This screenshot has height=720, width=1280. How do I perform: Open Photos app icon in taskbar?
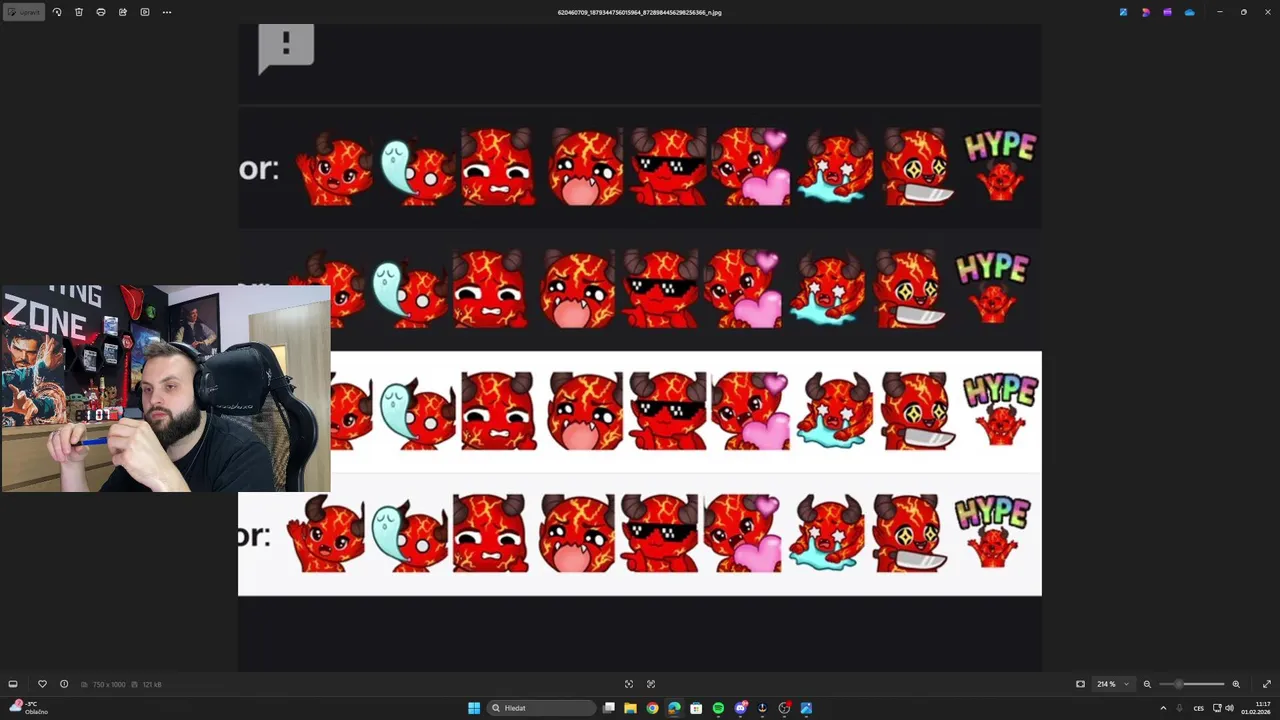(806, 708)
